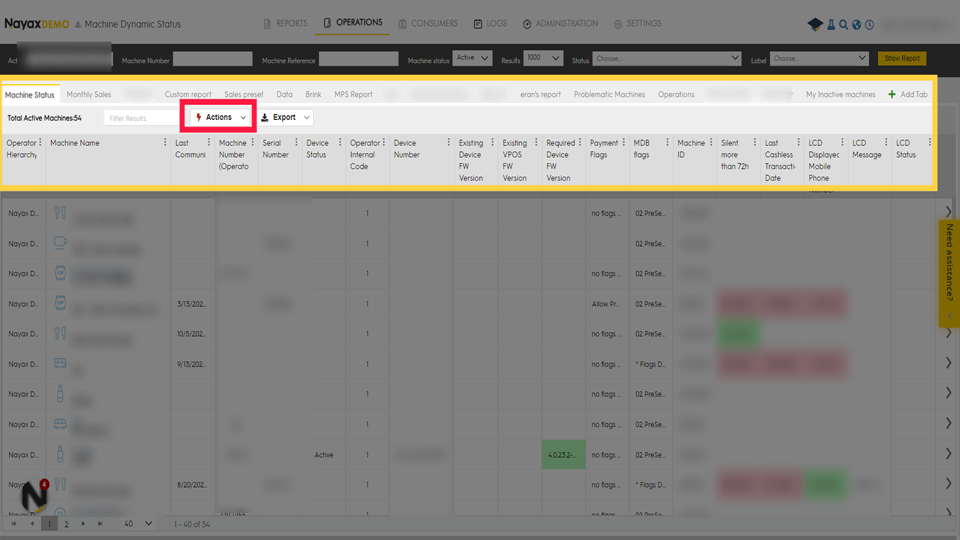960x540 pixels.
Task: Open column menu for Operator Hierarchy
Action: [40, 142]
